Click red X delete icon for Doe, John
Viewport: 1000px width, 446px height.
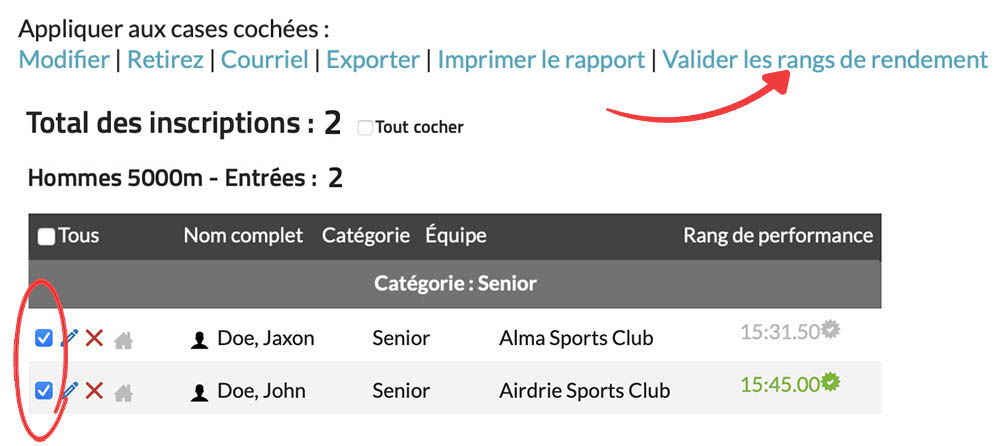click(x=95, y=390)
